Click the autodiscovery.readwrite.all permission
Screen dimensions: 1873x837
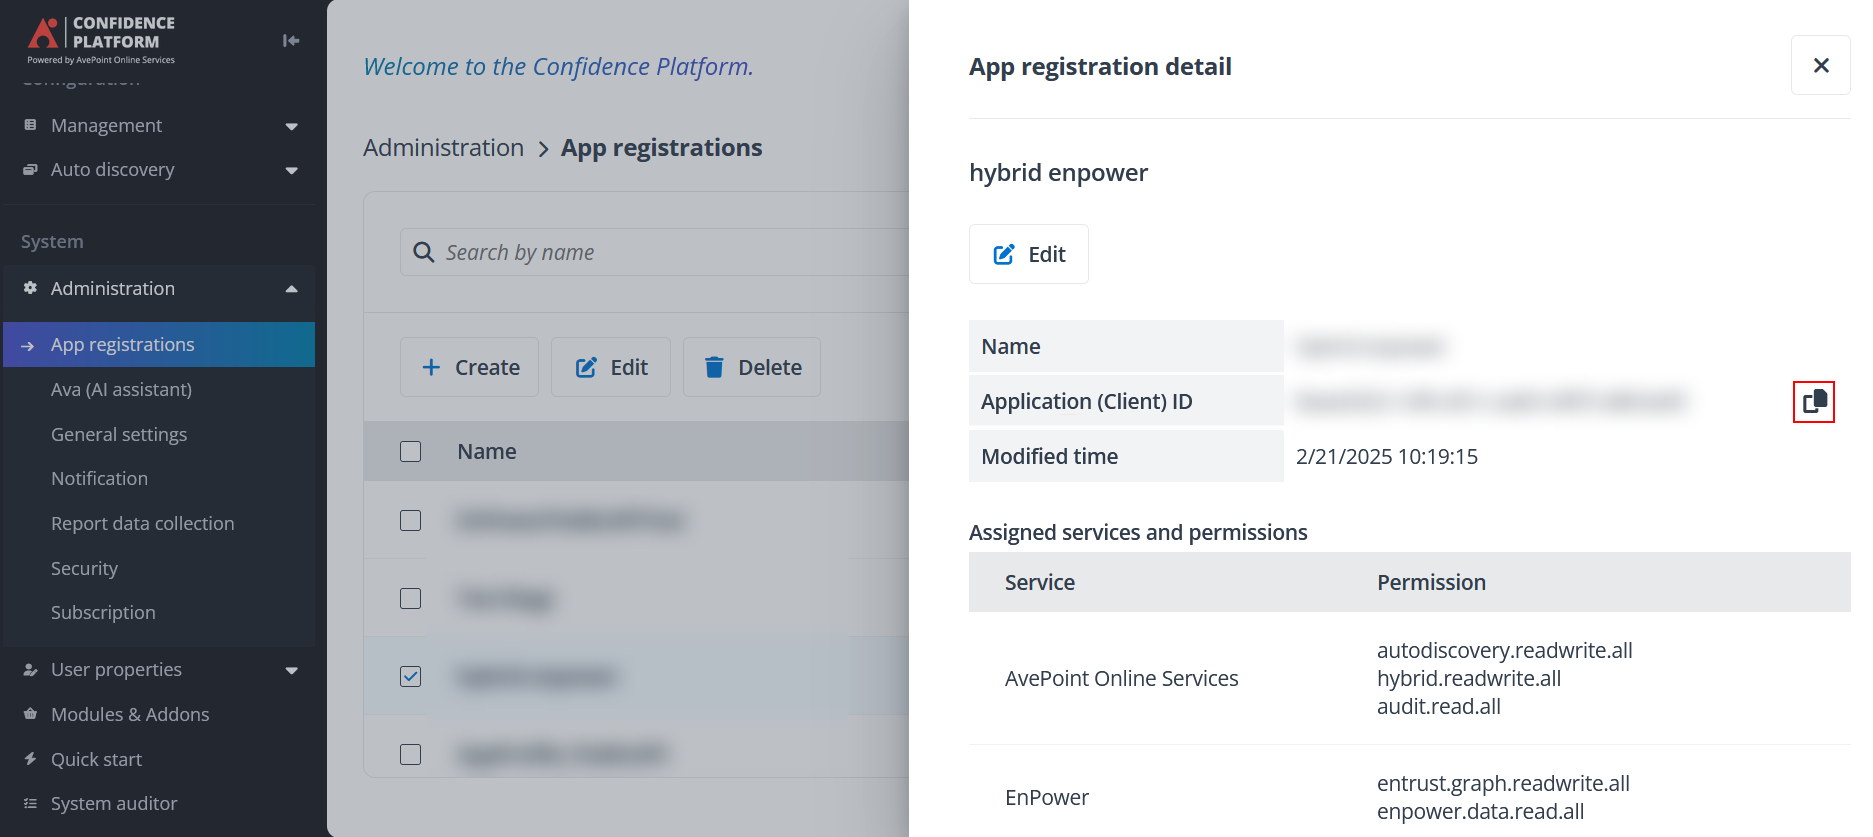[1504, 650]
